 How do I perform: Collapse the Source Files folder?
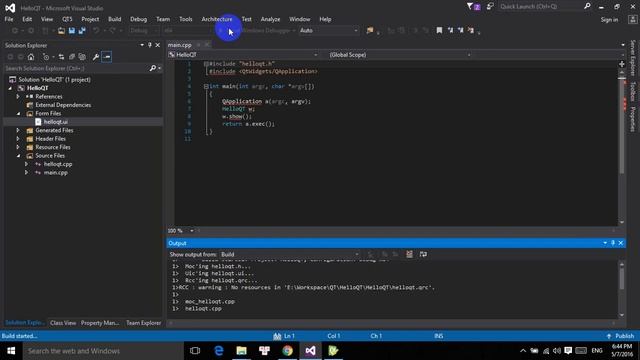click(18, 156)
